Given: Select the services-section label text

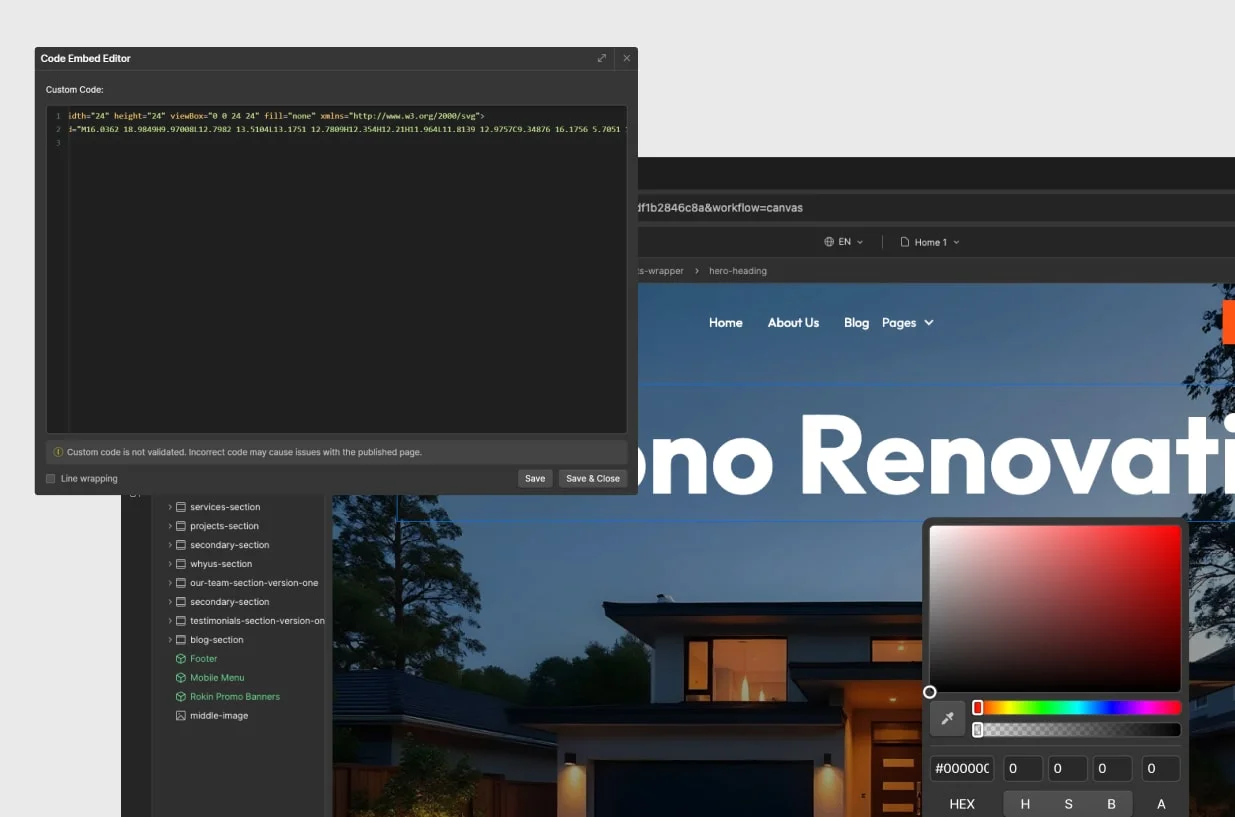Looking at the screenshot, I should (225, 507).
